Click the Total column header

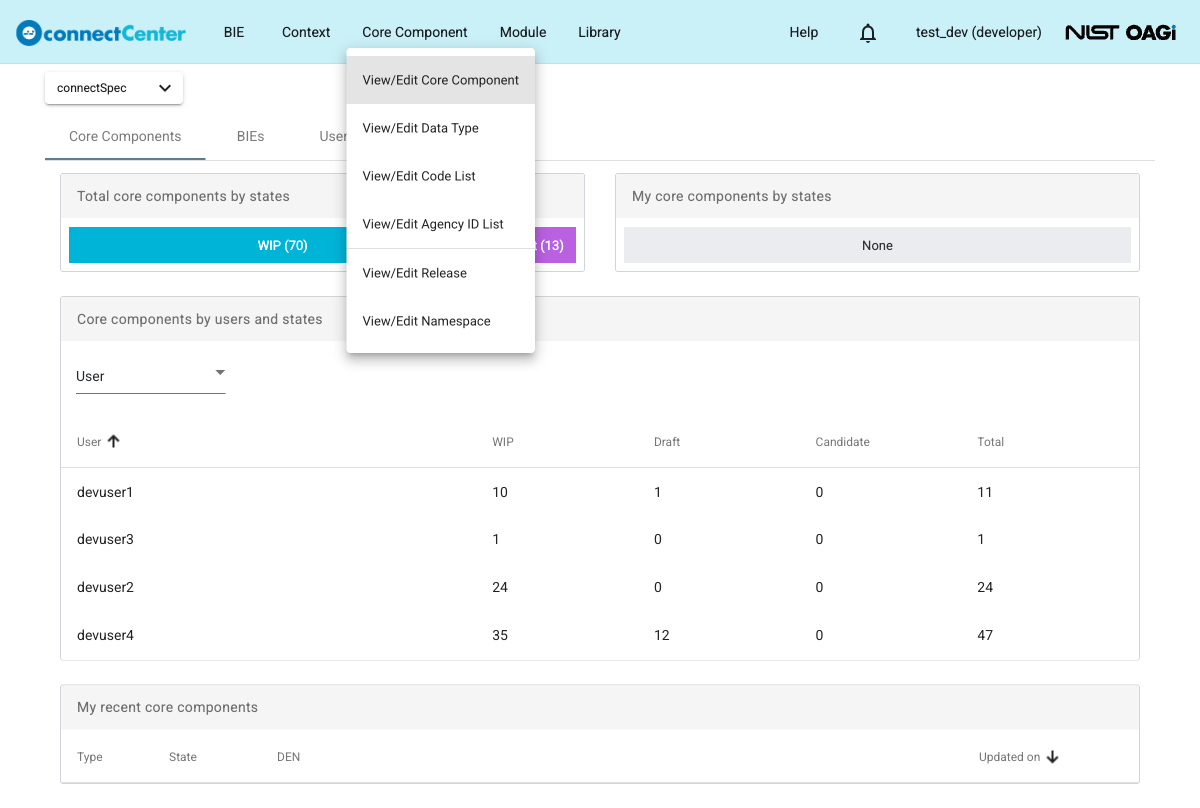991,442
